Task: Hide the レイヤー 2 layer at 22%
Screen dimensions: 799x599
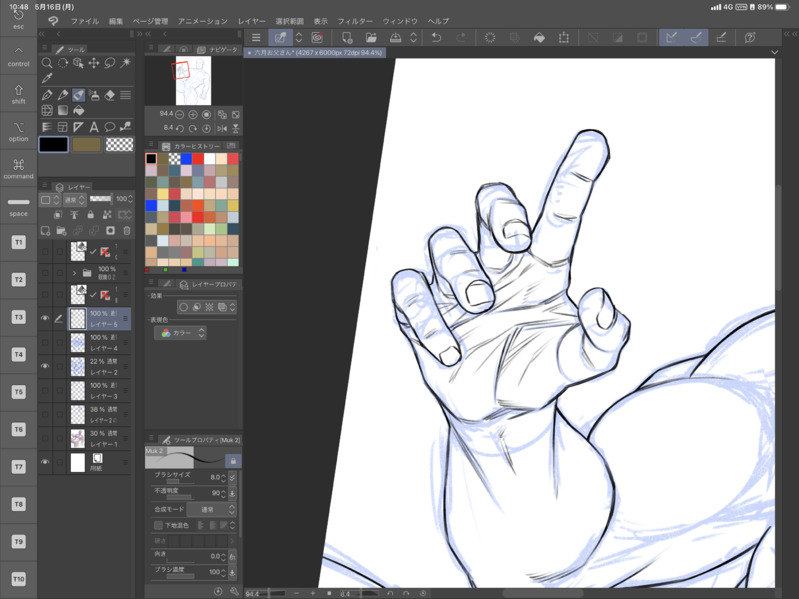Action: [x=45, y=366]
